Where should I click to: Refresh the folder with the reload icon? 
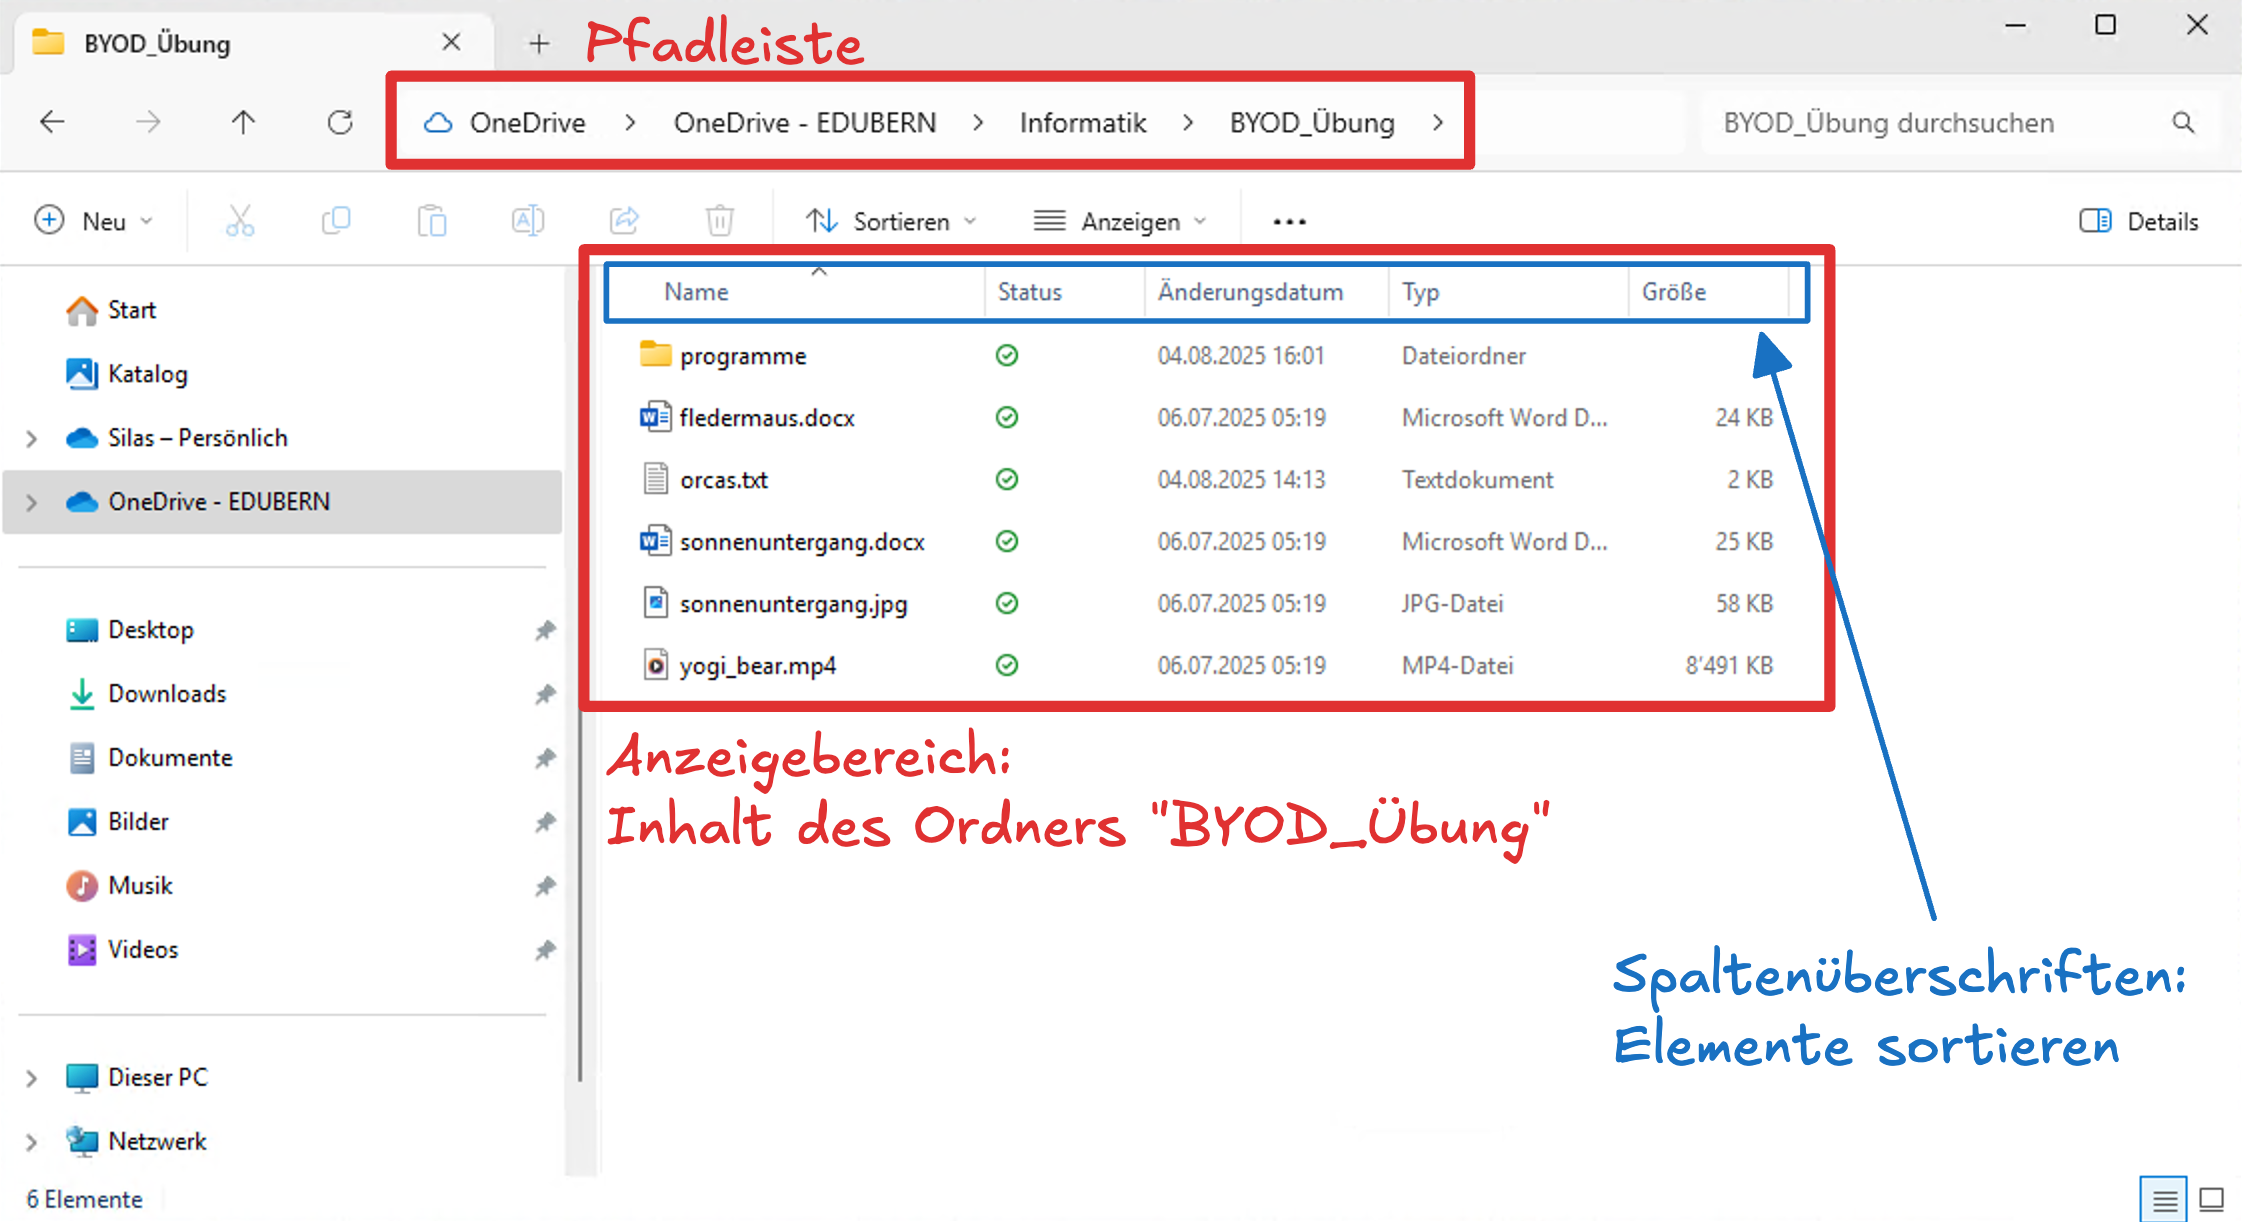point(340,122)
